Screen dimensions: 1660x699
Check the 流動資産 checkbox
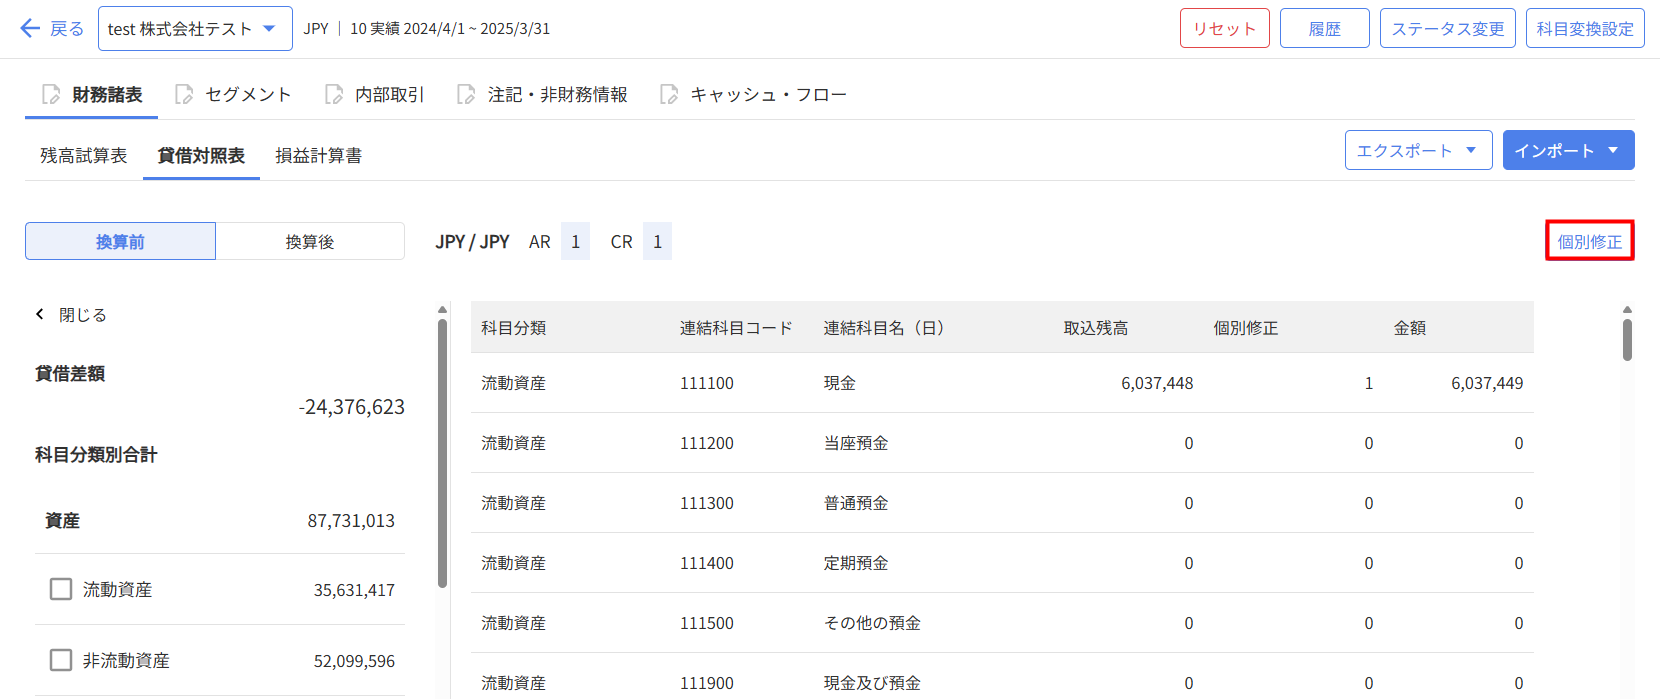point(61,589)
